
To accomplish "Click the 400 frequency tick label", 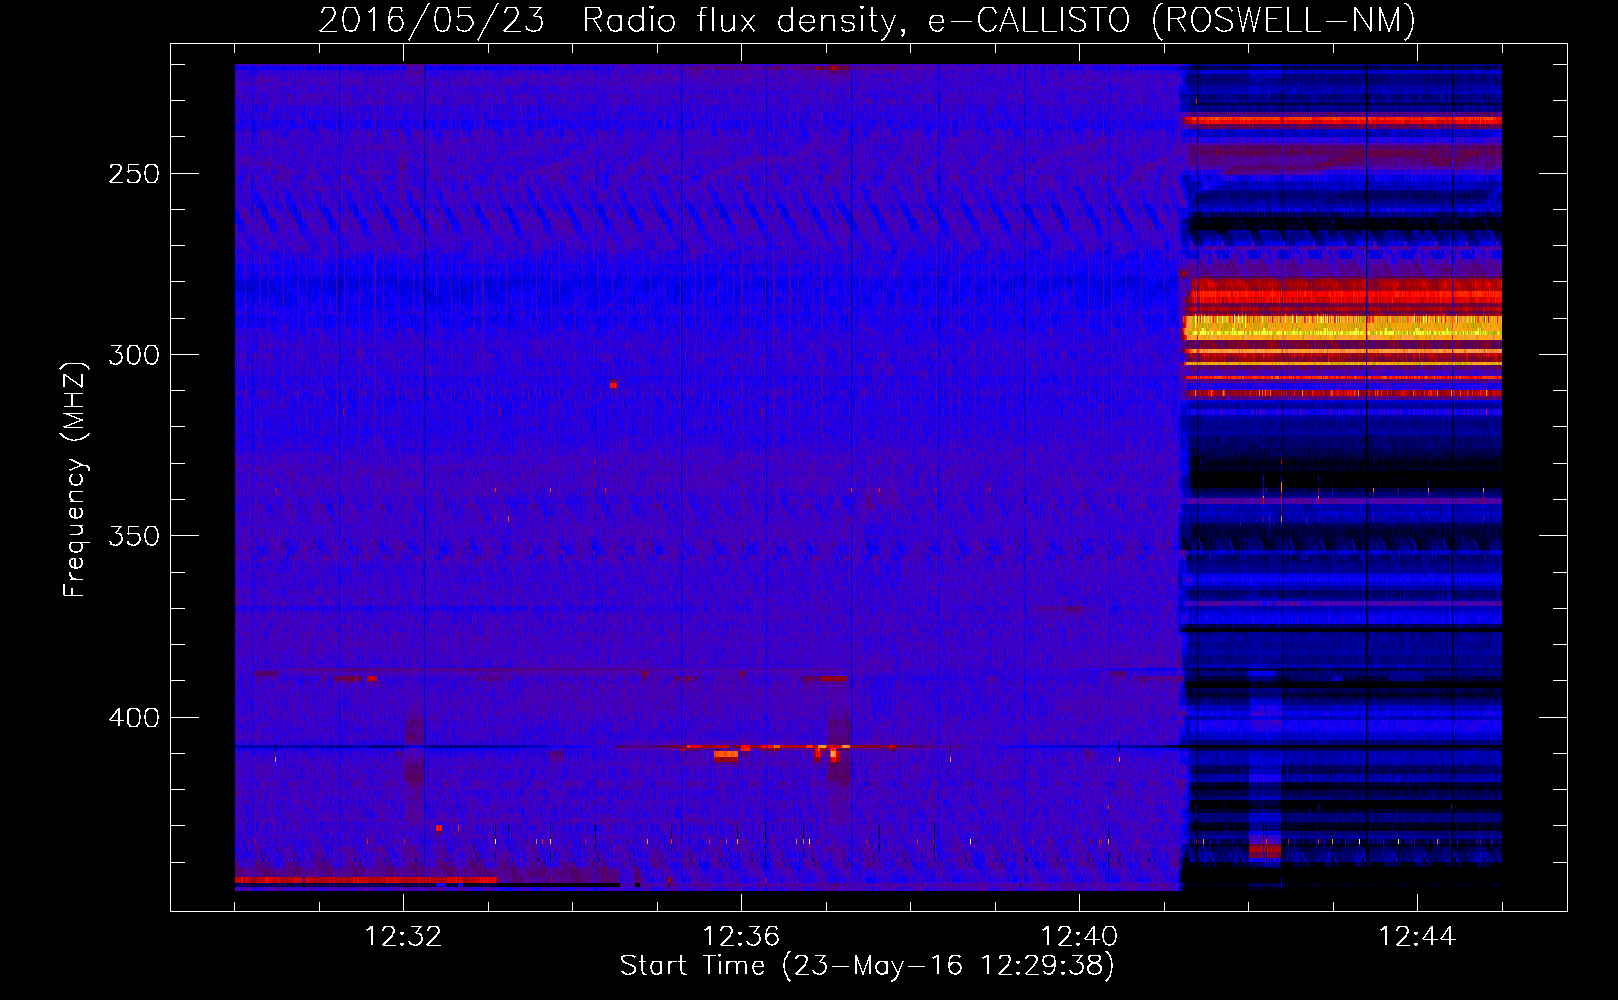I will tap(134, 718).
